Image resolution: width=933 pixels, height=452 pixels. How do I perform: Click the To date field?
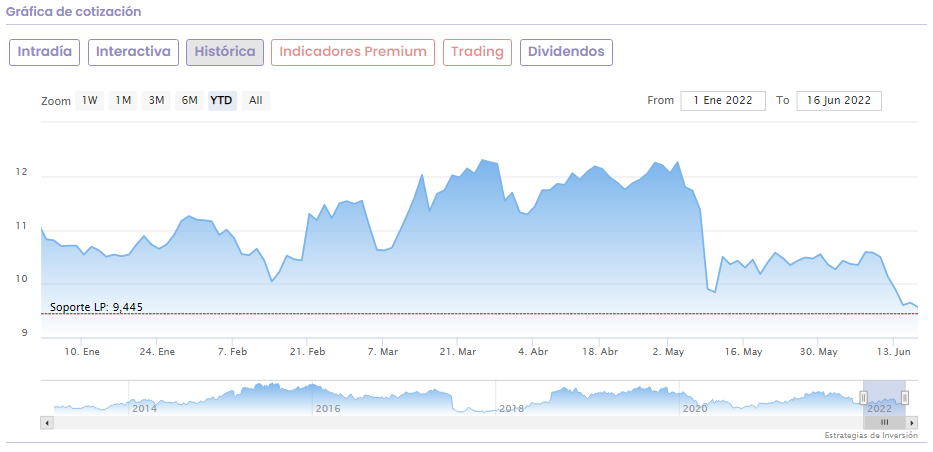point(839,100)
